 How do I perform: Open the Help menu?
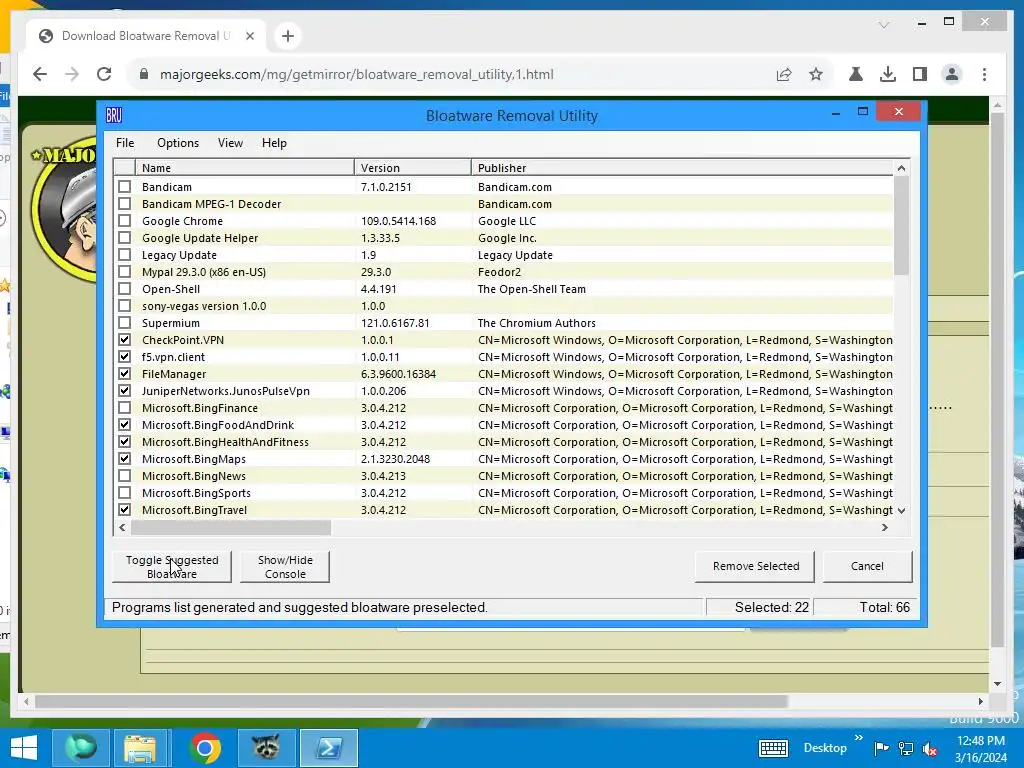tap(274, 143)
